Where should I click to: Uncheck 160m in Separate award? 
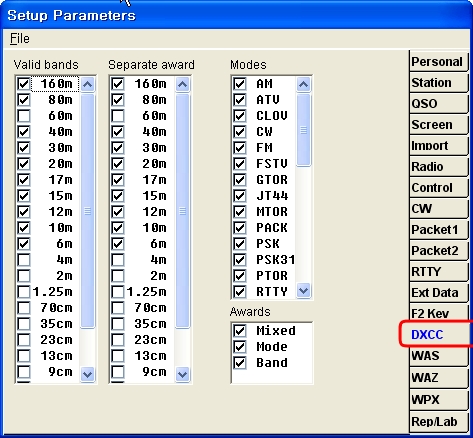tap(118, 84)
